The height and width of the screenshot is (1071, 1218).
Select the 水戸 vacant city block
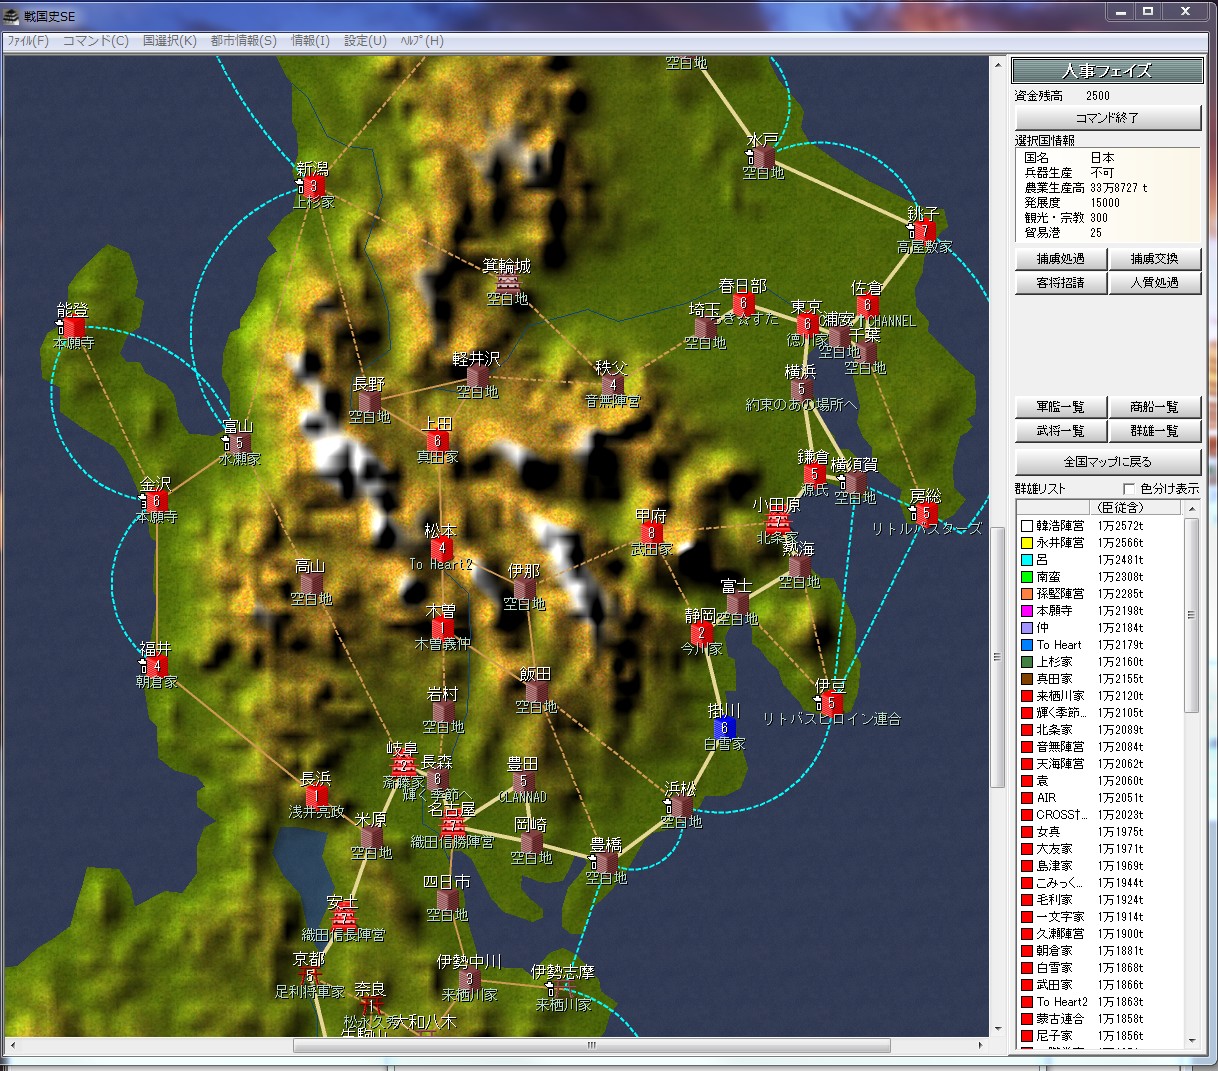coord(763,157)
